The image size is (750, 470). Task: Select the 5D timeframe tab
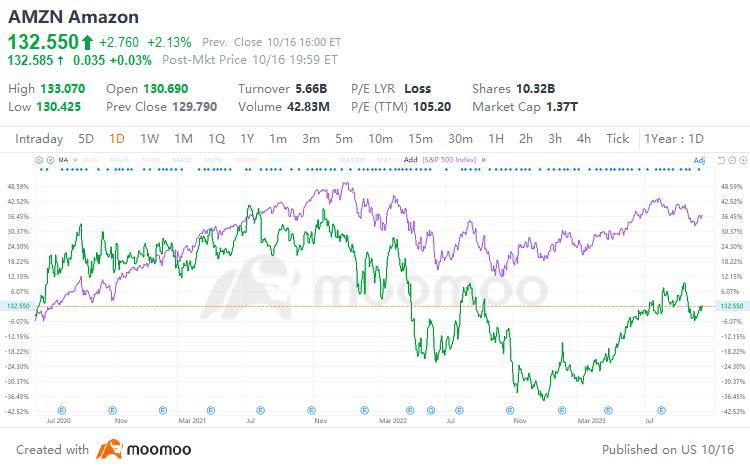tap(86, 139)
